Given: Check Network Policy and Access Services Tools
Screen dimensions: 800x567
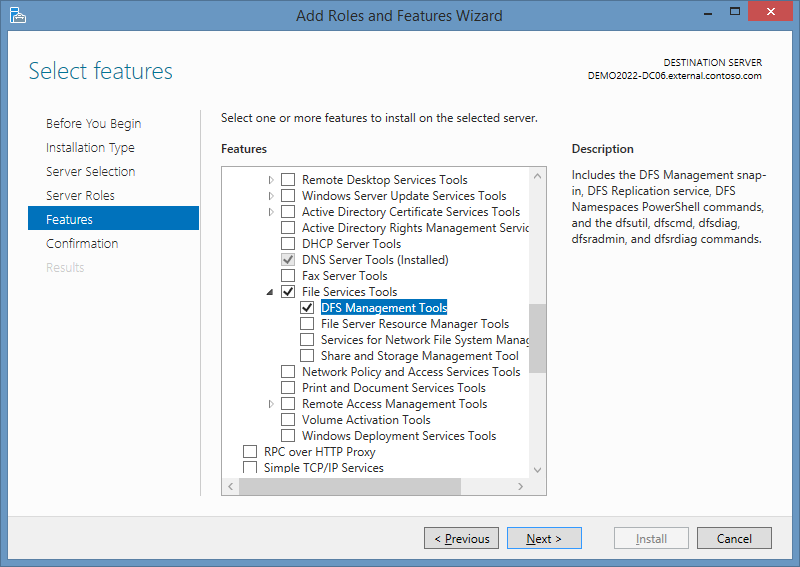Looking at the screenshot, I should click(288, 372).
